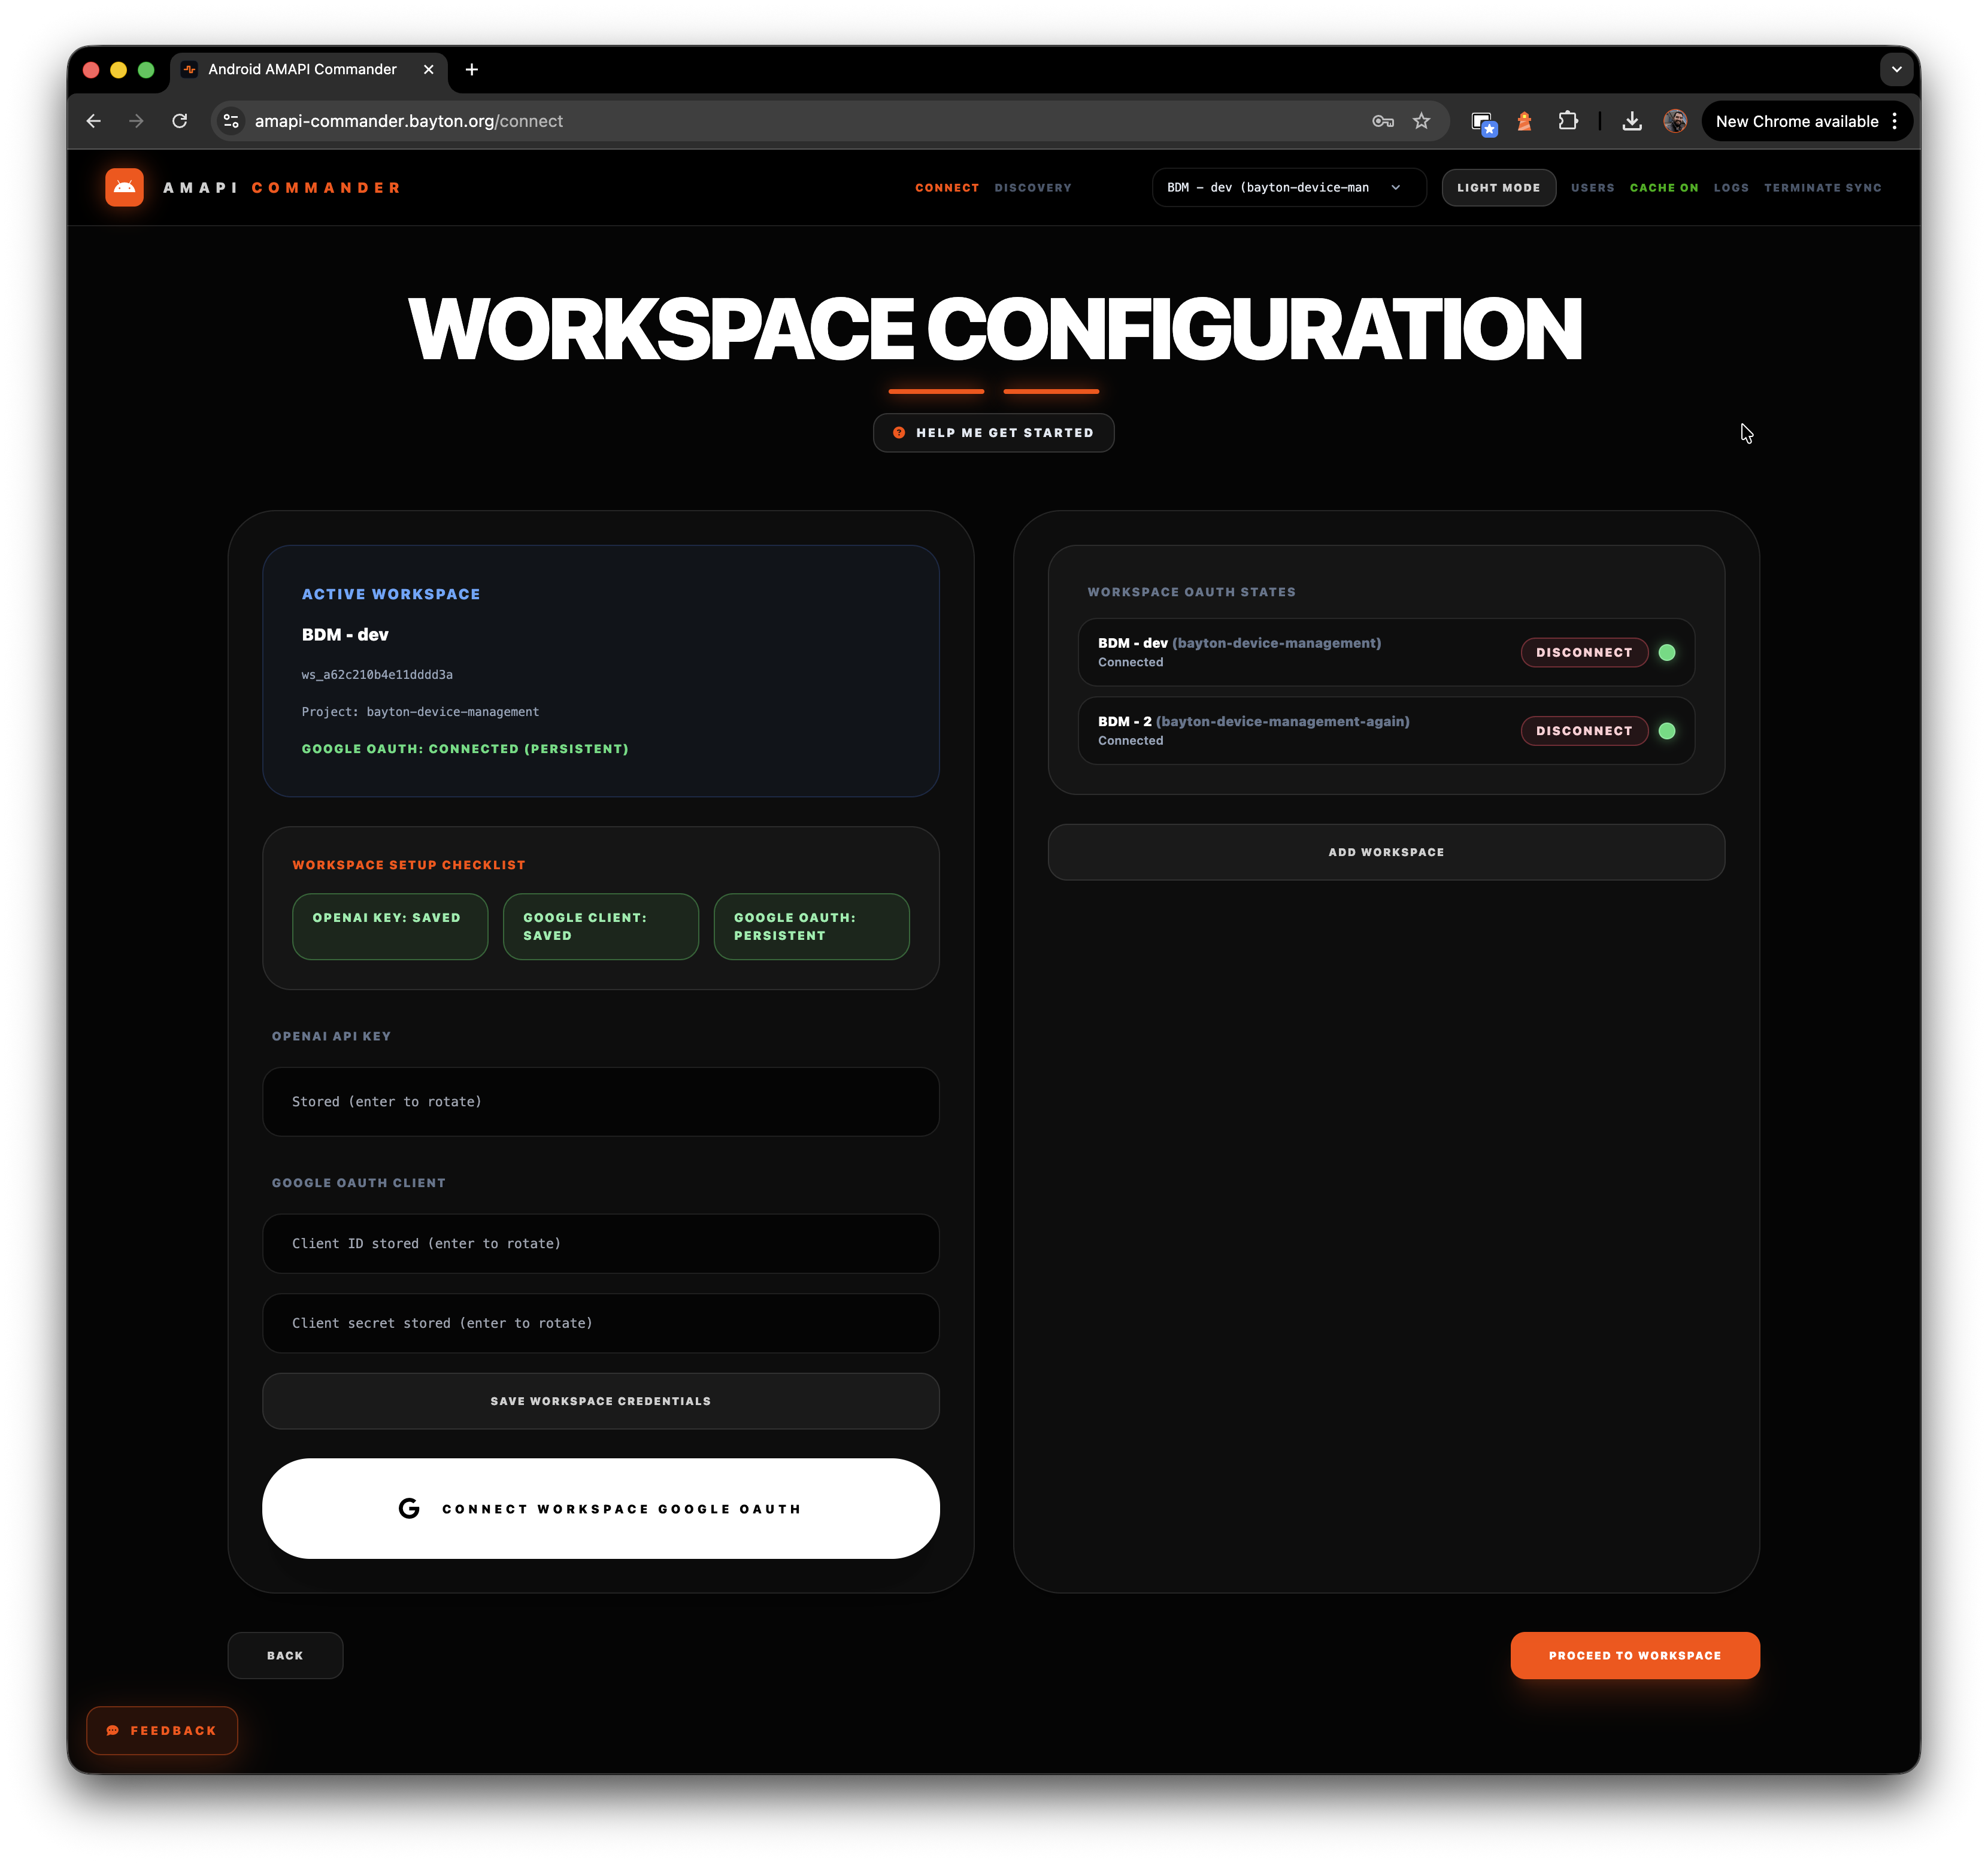Disconnect the BDM - dev workspace
Screen dimensions: 1988x1863
point(1583,652)
